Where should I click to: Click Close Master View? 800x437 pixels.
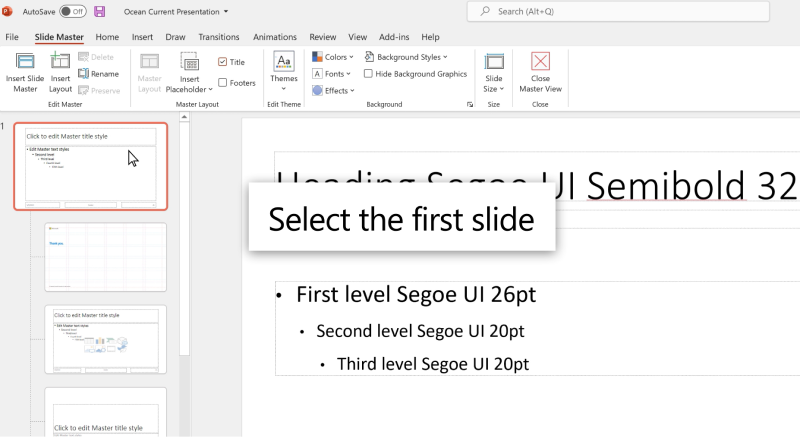[540, 72]
